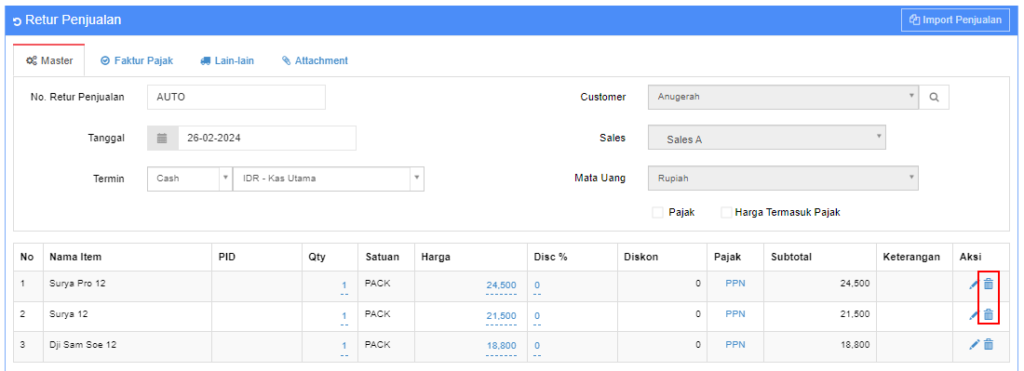
Task: Click the Tanggal date field 26-02-2024
Action: pos(267,138)
